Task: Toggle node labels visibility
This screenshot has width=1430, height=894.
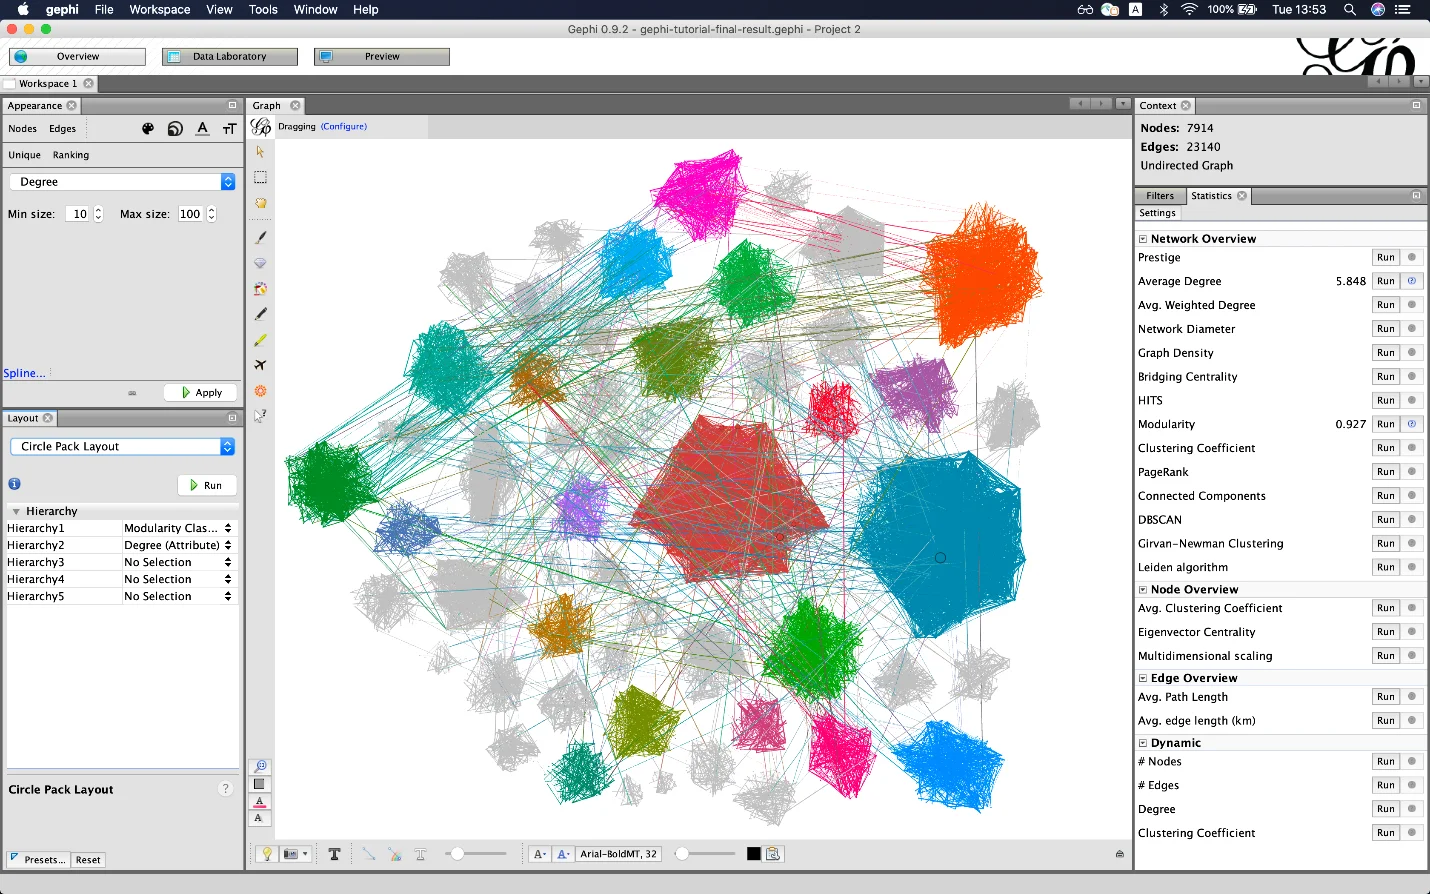Action: pos(335,853)
